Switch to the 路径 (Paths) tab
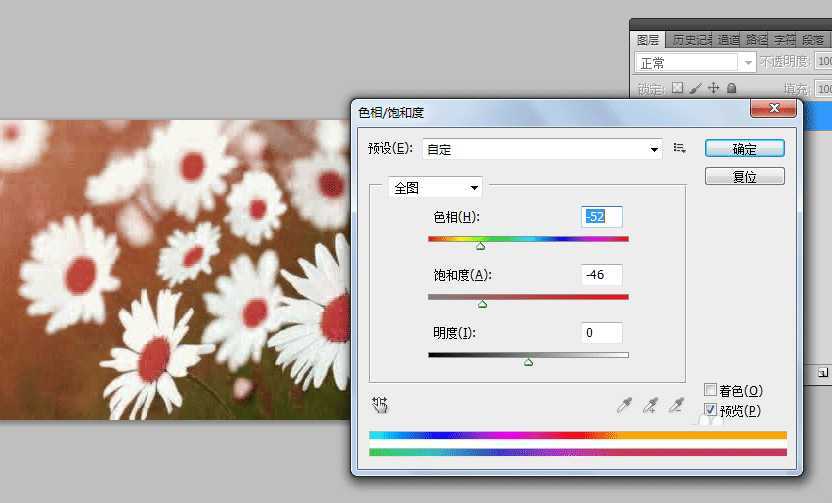The height and width of the screenshot is (503, 832). (756, 39)
